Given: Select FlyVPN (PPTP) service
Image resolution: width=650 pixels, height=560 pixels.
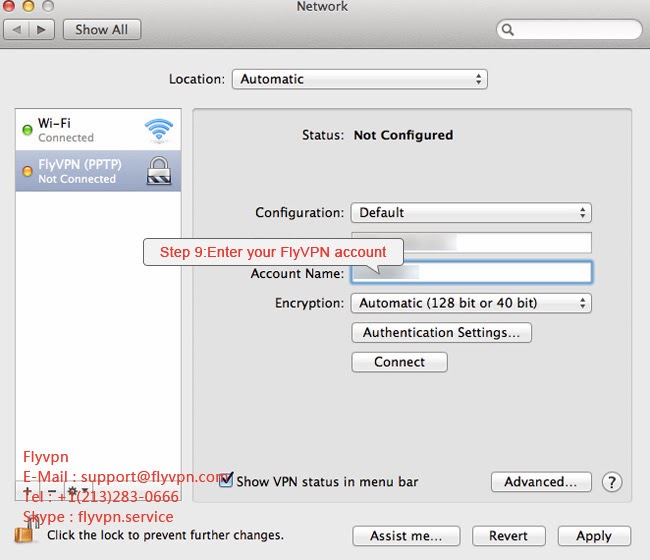Looking at the screenshot, I should coord(98,171).
